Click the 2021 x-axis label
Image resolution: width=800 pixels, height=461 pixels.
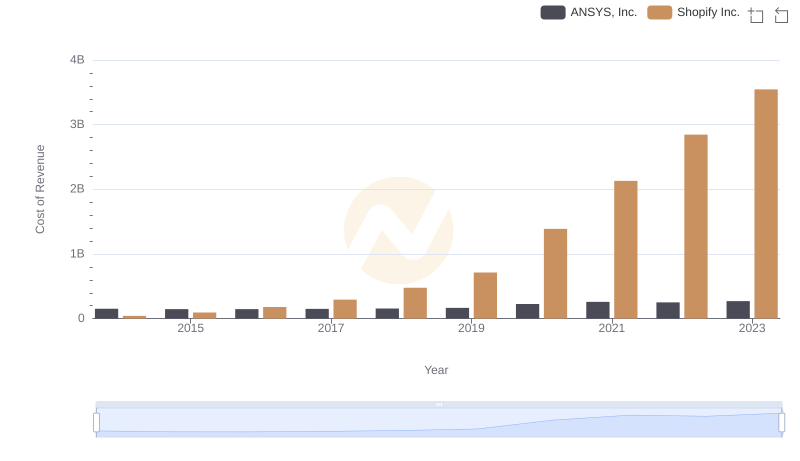point(611,328)
